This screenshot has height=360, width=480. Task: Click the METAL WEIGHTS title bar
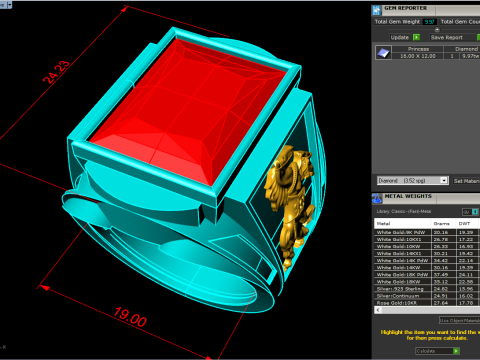tap(430, 198)
